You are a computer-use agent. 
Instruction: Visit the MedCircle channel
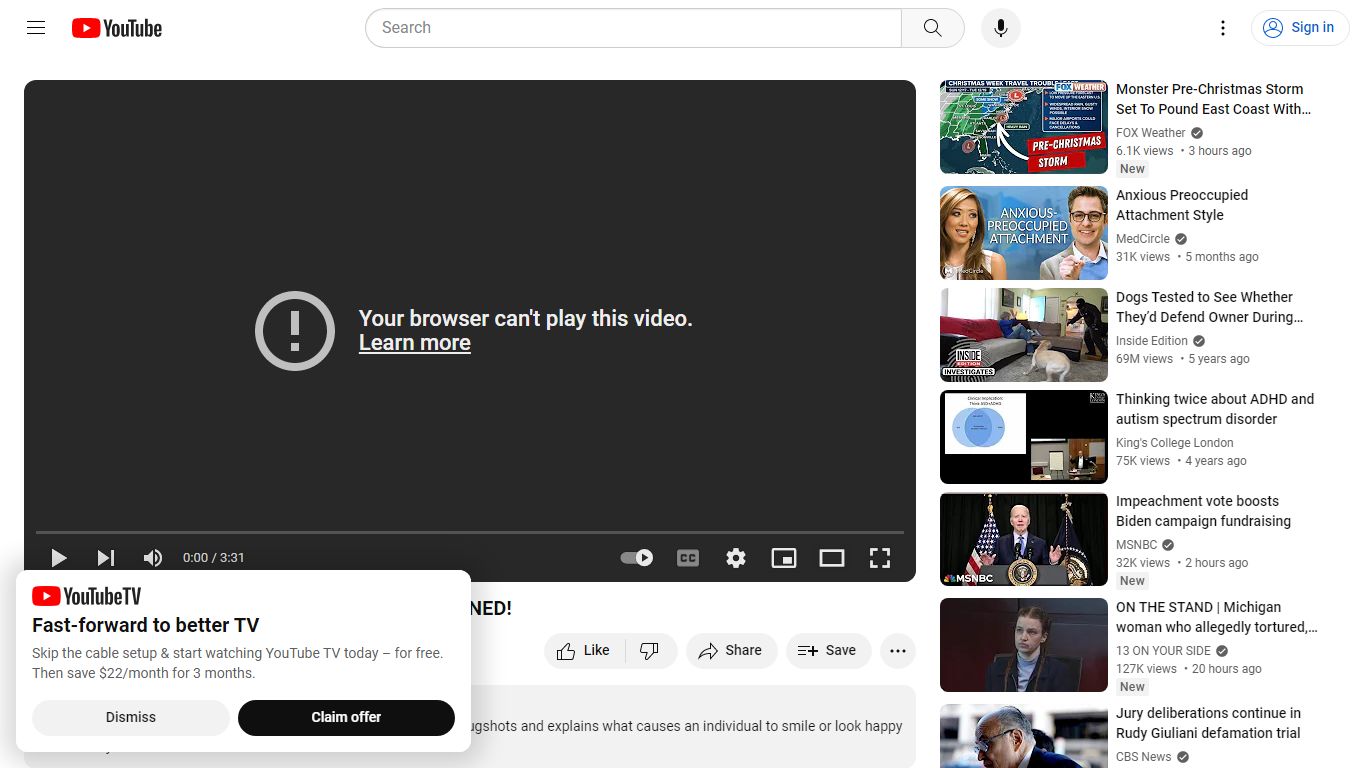point(1143,239)
